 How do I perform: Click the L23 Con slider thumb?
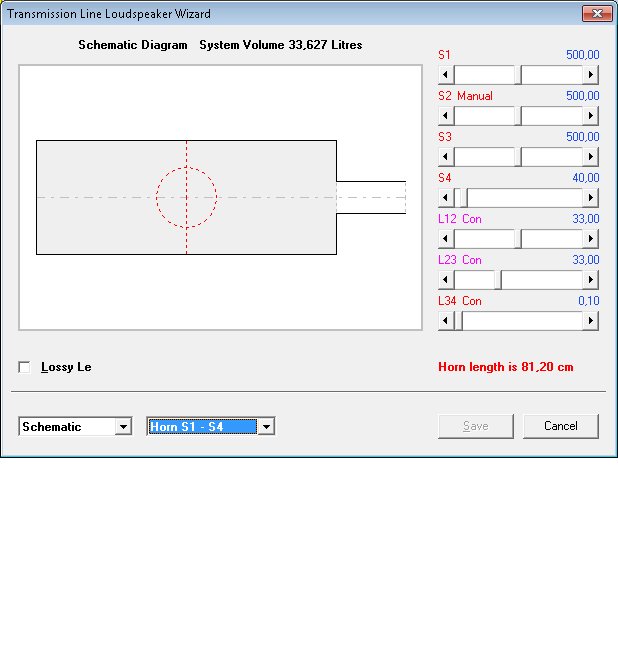pyautogui.click(x=498, y=280)
